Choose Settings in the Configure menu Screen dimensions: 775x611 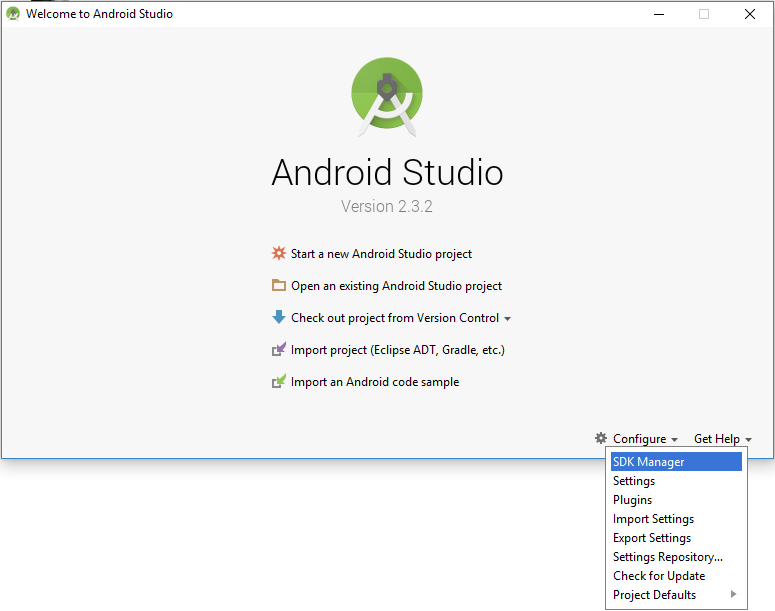[676, 480]
